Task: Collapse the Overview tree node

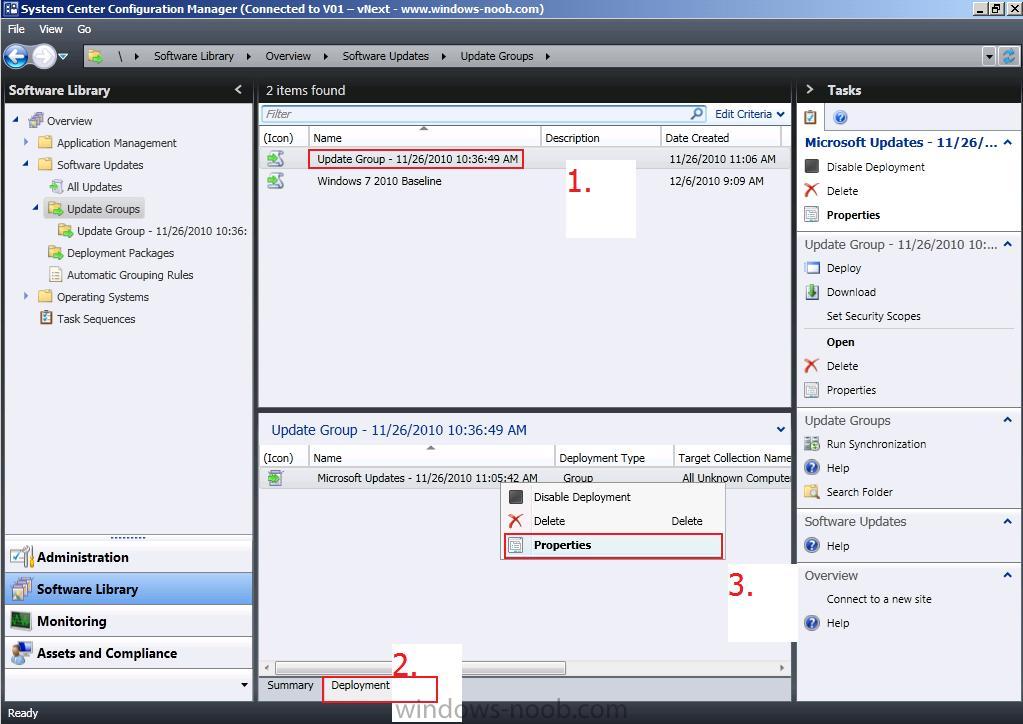Action: click(16, 120)
